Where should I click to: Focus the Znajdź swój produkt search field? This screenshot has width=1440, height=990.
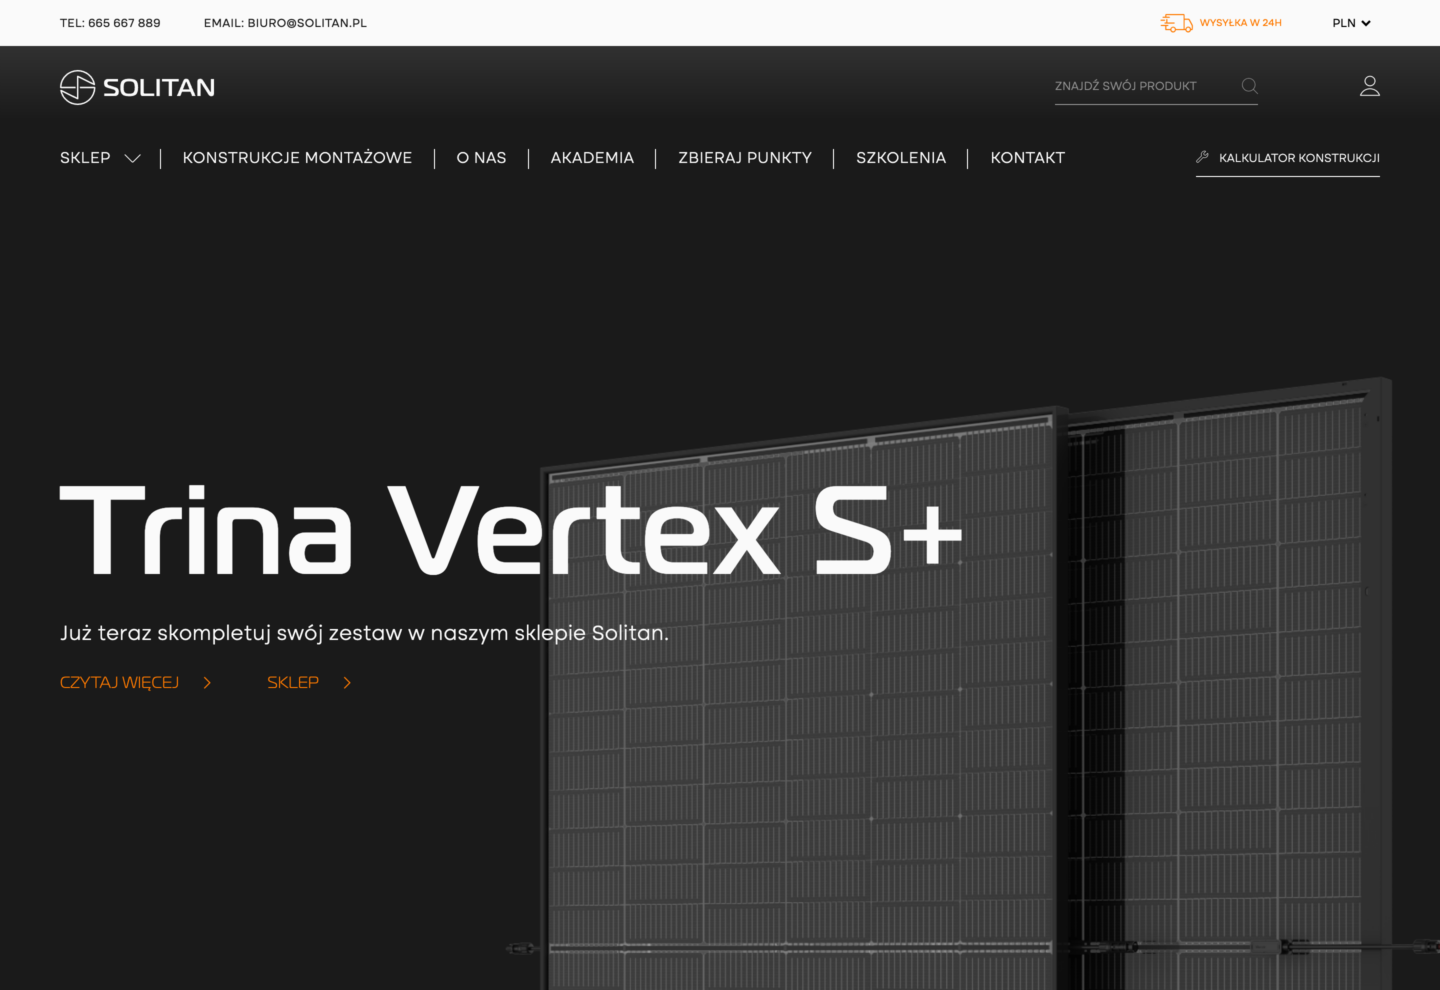click(x=1140, y=86)
